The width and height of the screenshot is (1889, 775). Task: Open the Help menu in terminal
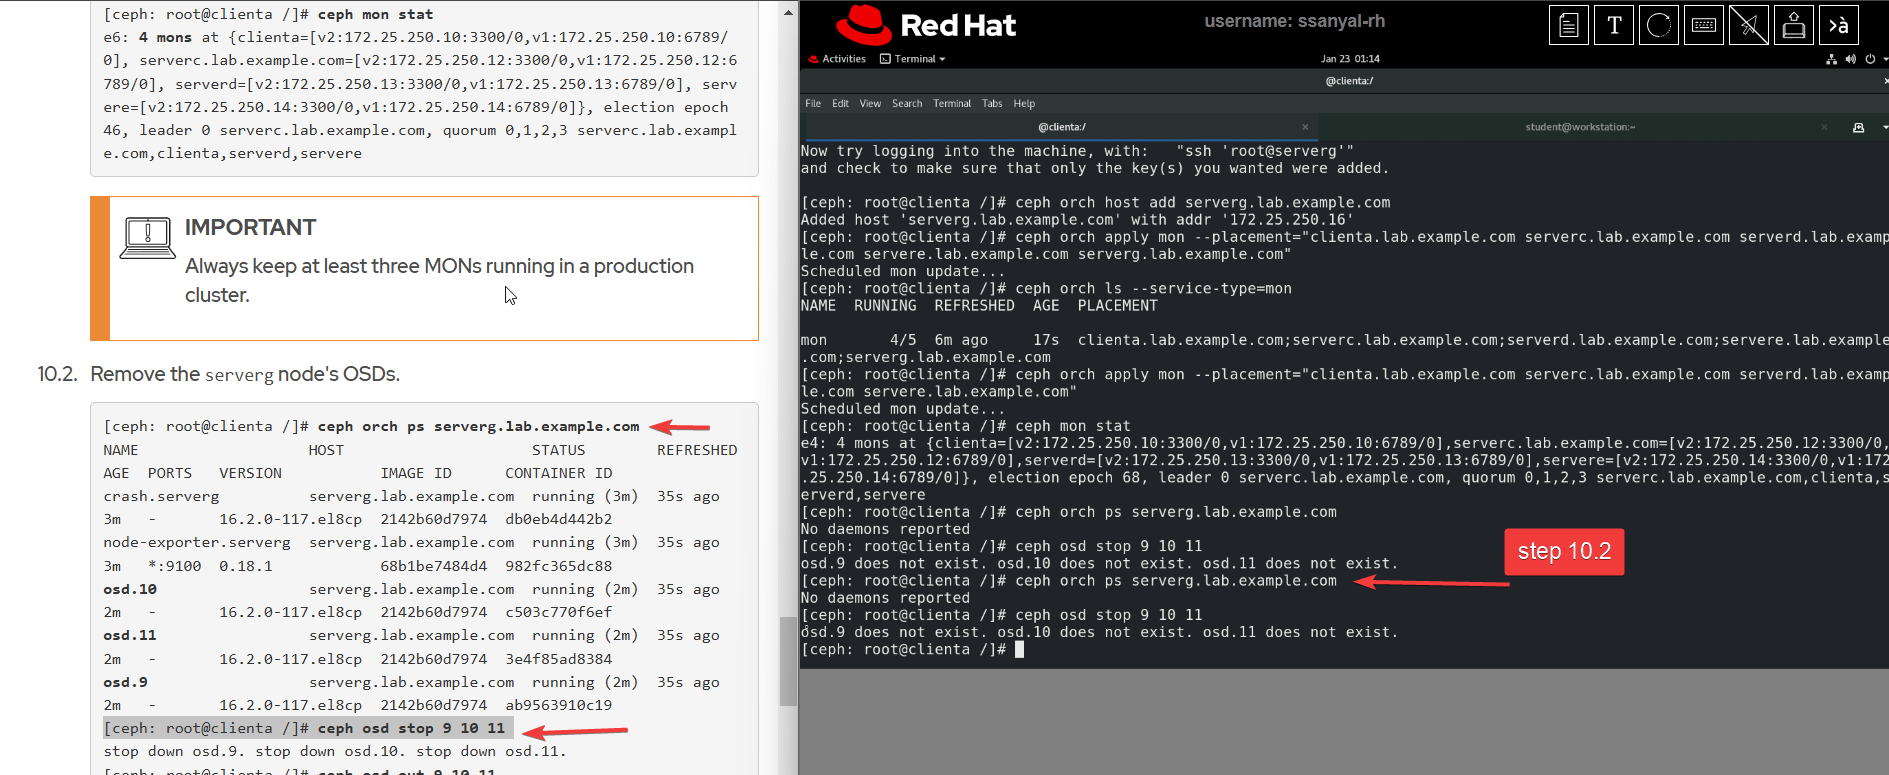pos(1024,103)
